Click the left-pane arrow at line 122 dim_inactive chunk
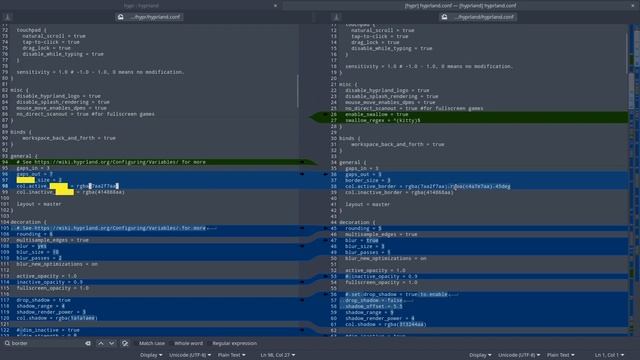This screenshot has height=360, width=640. (302, 330)
